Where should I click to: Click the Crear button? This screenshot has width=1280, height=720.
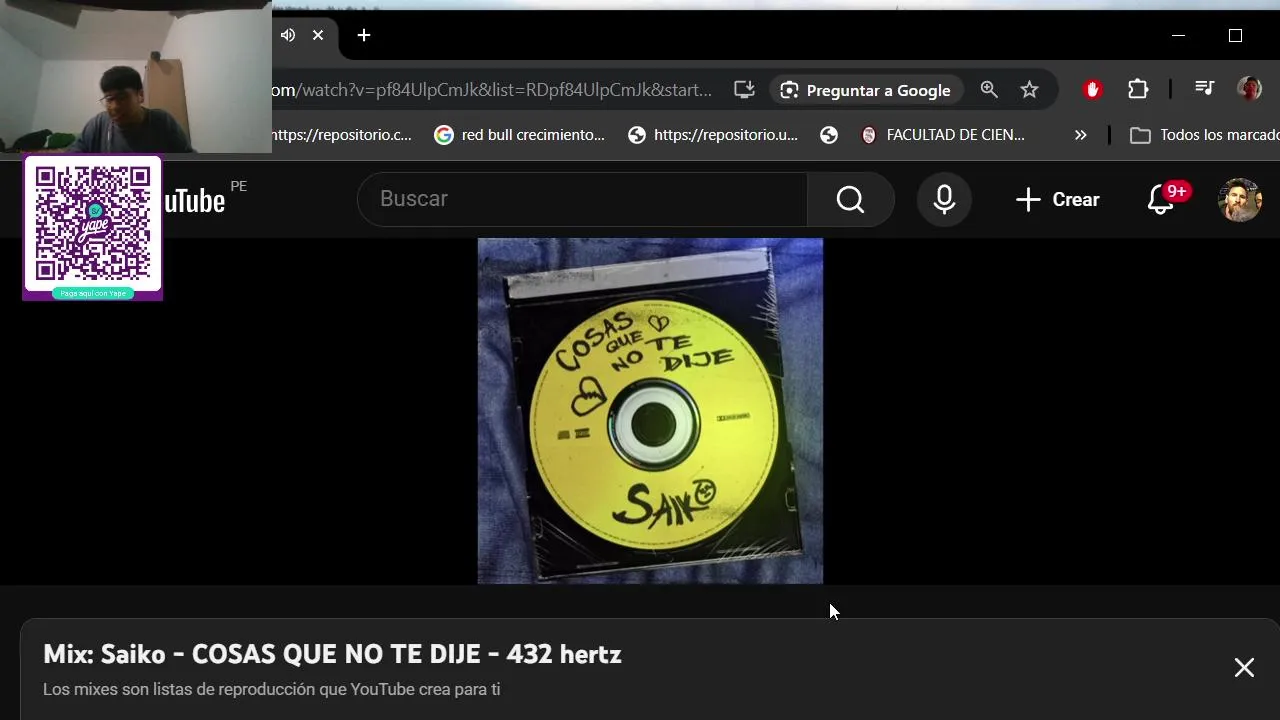click(1057, 200)
